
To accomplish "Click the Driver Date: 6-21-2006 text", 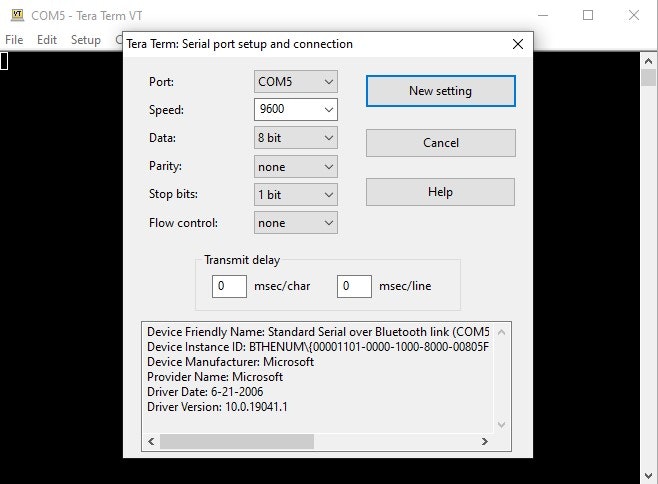I will [x=205, y=392].
